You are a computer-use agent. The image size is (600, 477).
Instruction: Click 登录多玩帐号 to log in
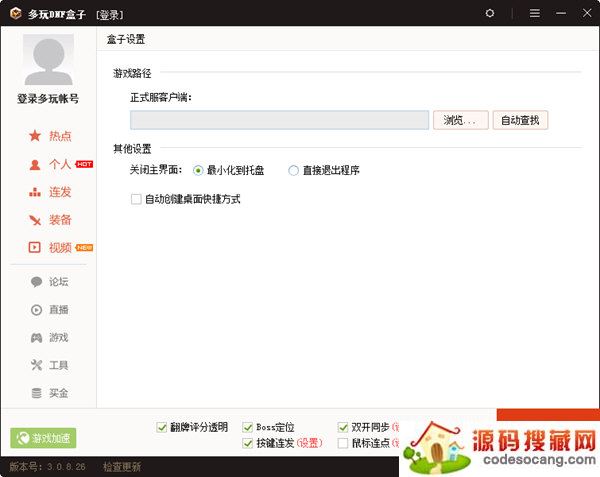48,99
